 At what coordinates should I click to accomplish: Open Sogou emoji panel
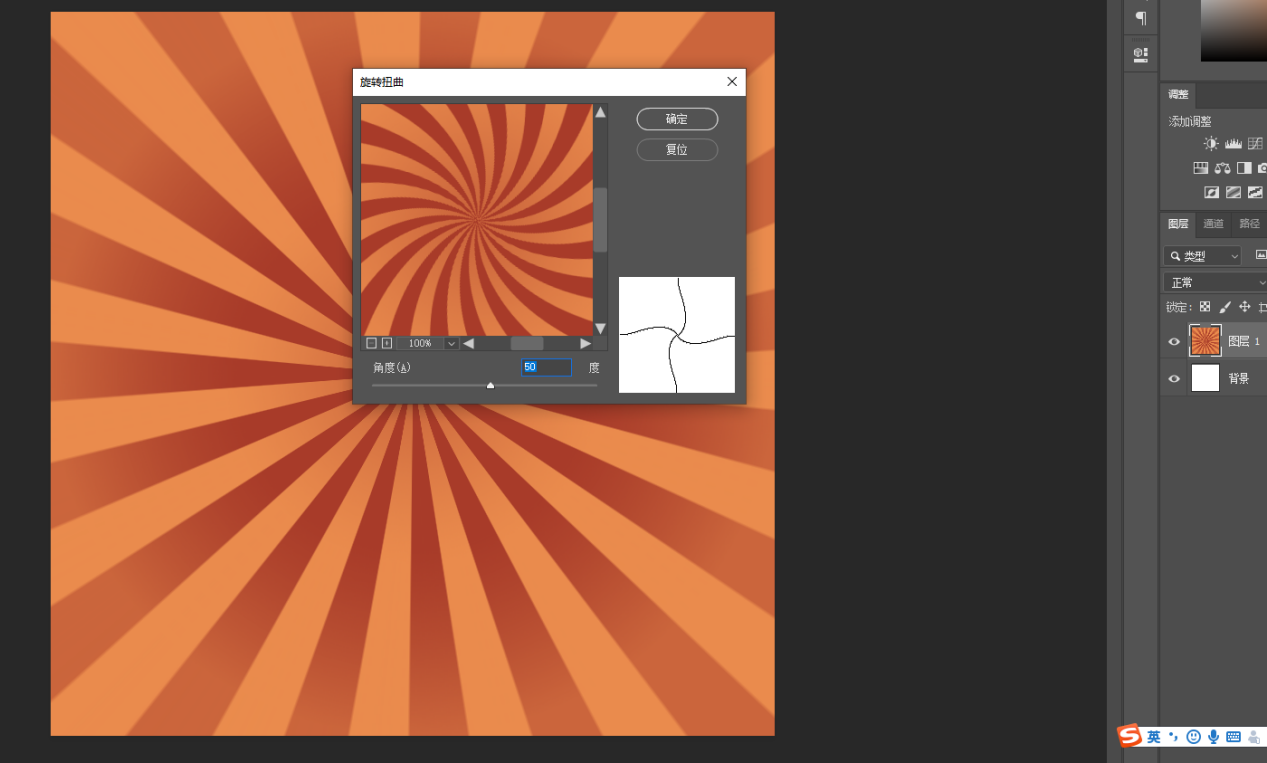[x=1194, y=737]
